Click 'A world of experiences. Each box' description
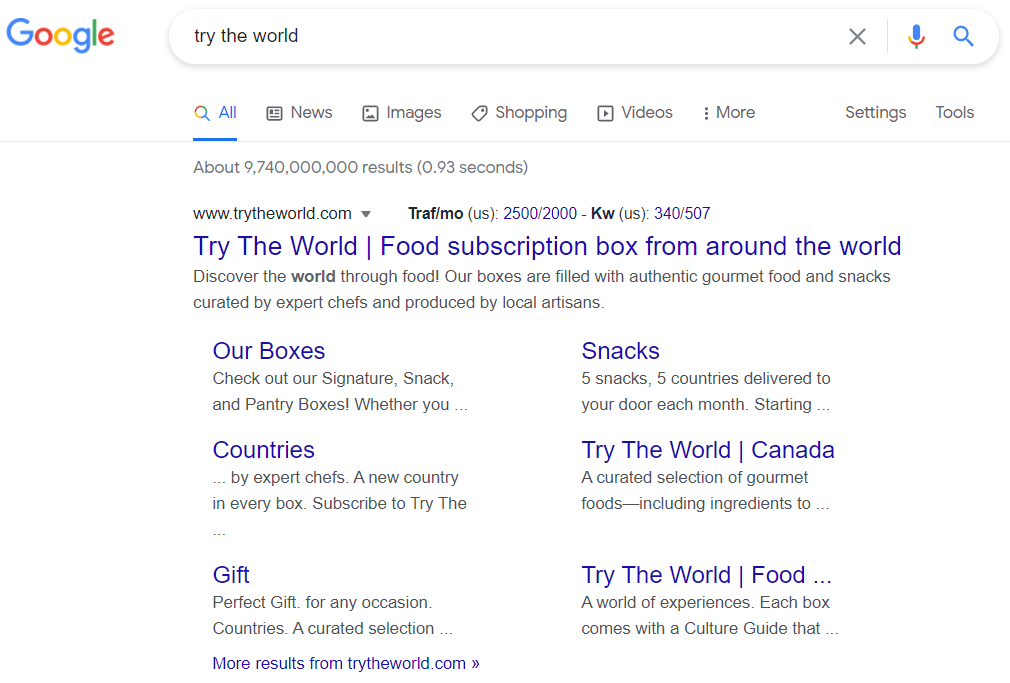1010x683 pixels. pos(705,602)
